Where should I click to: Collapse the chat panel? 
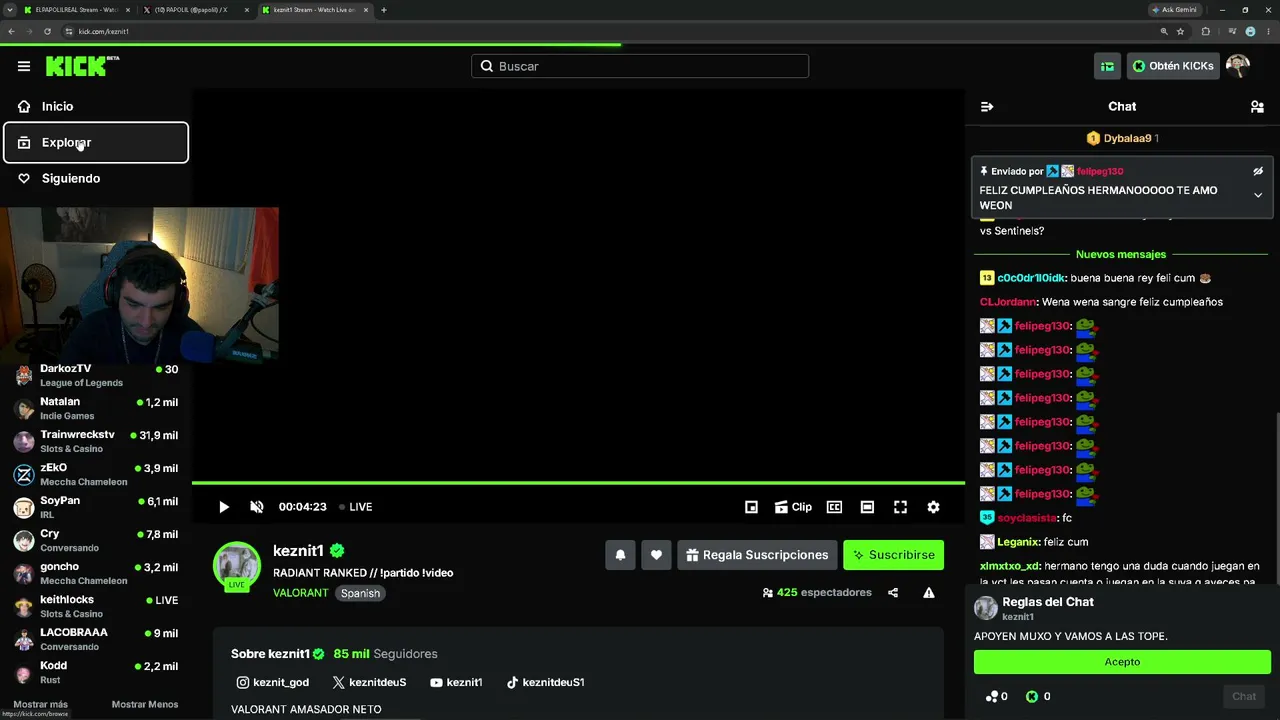point(987,106)
